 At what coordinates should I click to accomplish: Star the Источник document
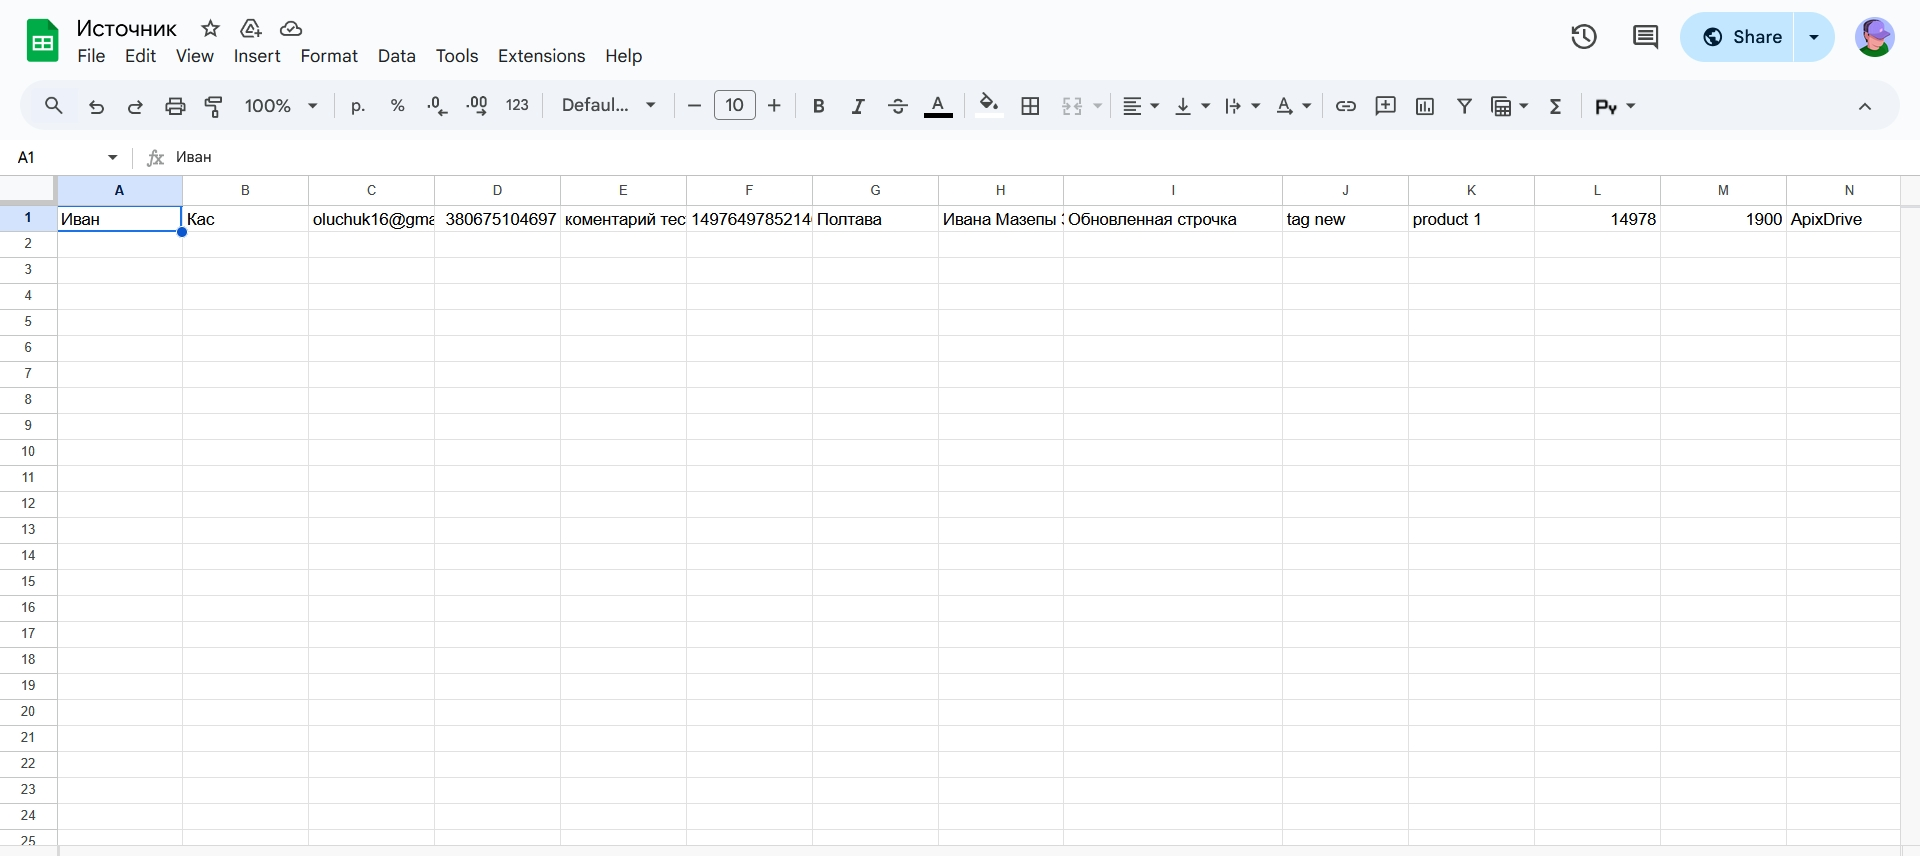(x=210, y=29)
